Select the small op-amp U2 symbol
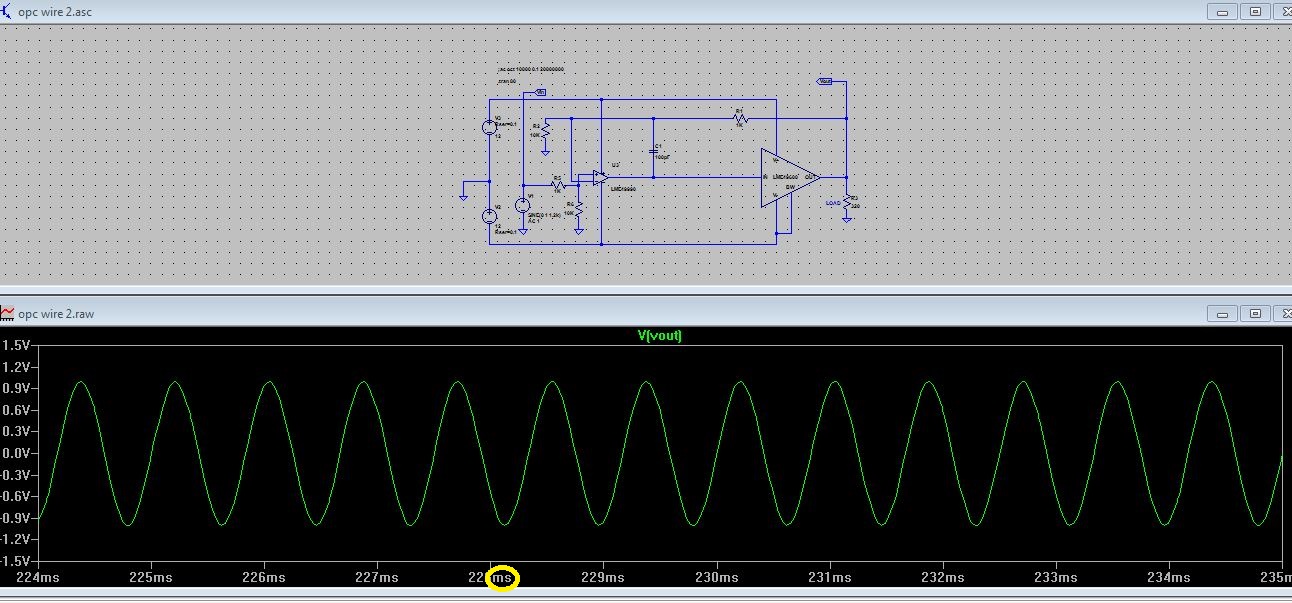This screenshot has height=603, width=1292. pyautogui.click(x=599, y=178)
